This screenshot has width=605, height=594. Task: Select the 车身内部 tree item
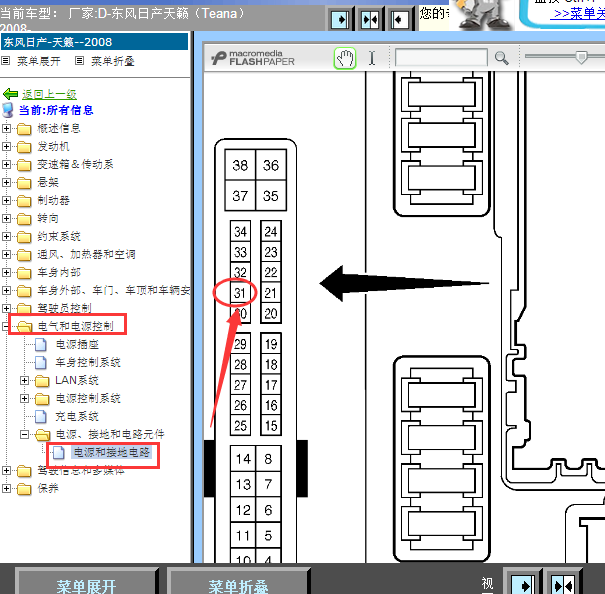click(x=59, y=272)
